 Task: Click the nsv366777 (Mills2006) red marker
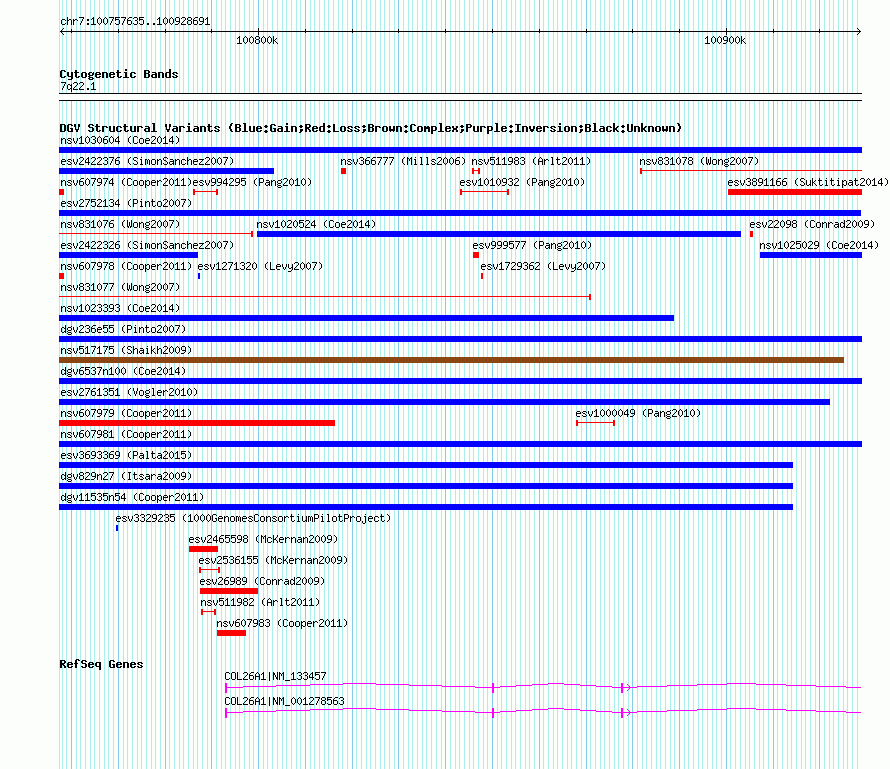point(343,171)
